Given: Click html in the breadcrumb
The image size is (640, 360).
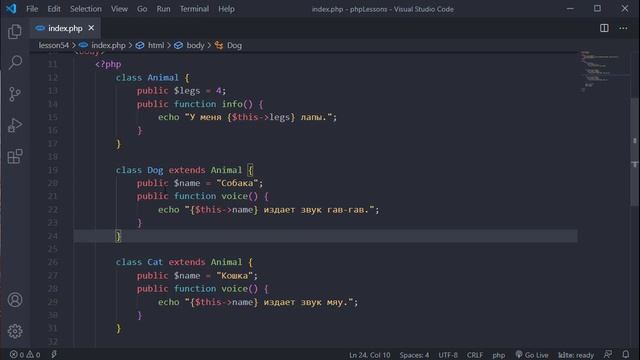Looking at the screenshot, I should point(156,45).
